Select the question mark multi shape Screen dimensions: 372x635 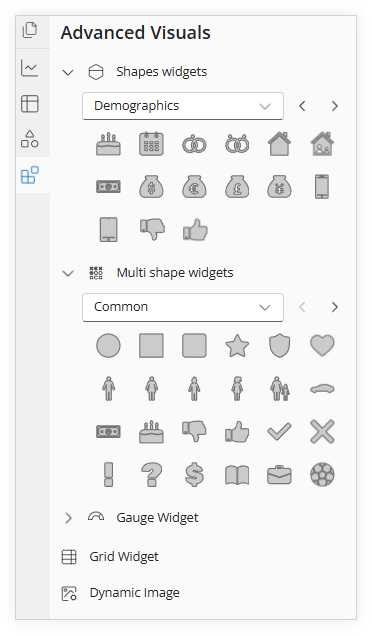coord(151,474)
